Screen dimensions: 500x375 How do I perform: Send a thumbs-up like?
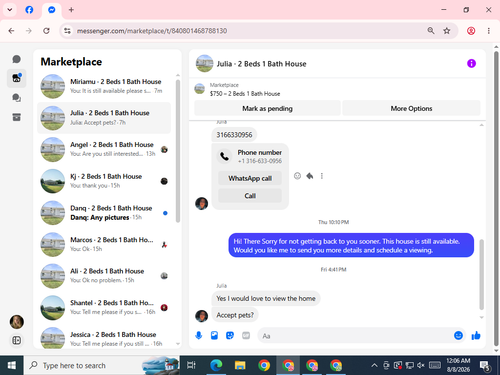pyautogui.click(x=476, y=335)
